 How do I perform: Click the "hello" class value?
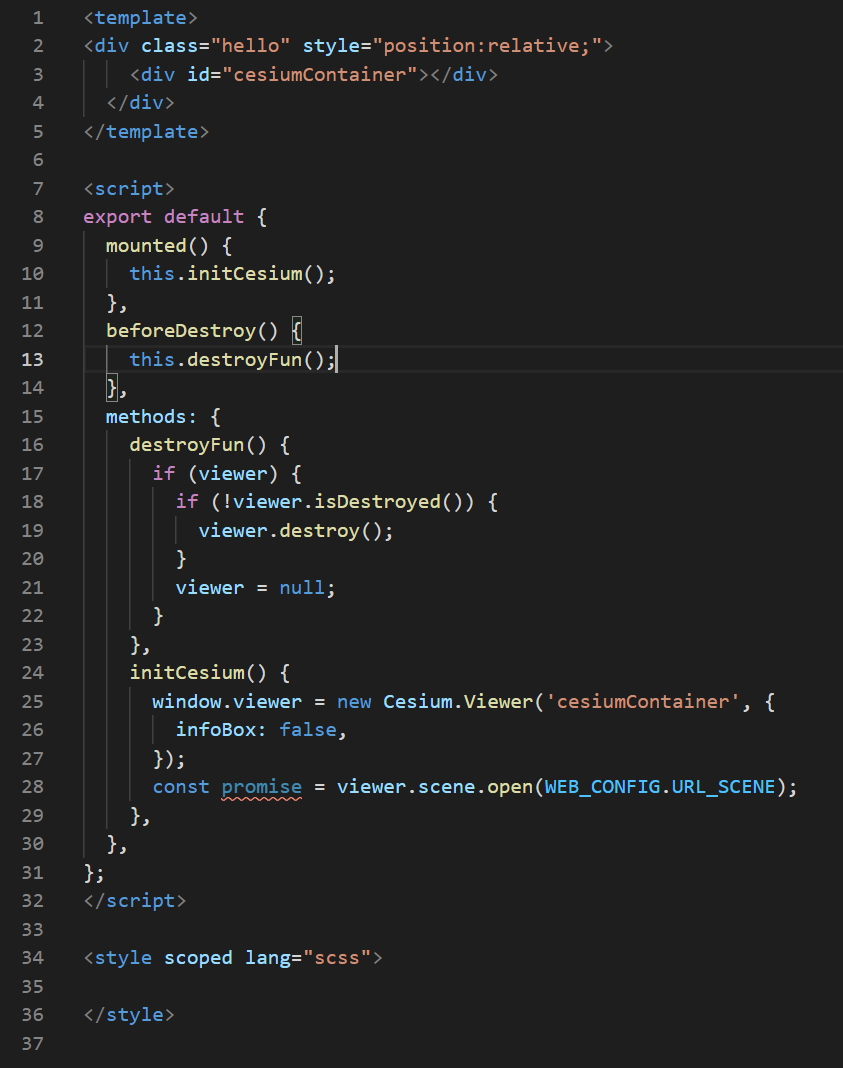(250, 46)
